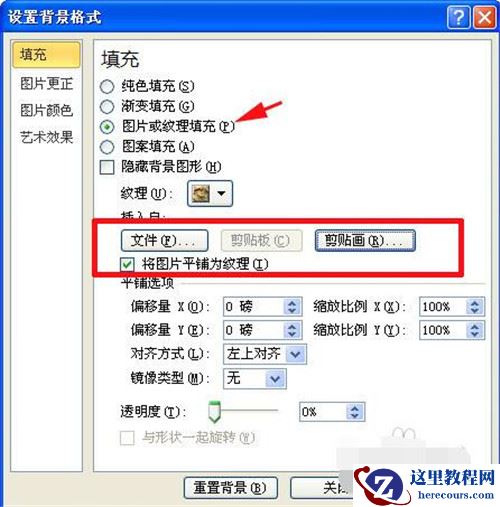Click the help question mark icon
The image size is (500, 507).
coord(459,17)
